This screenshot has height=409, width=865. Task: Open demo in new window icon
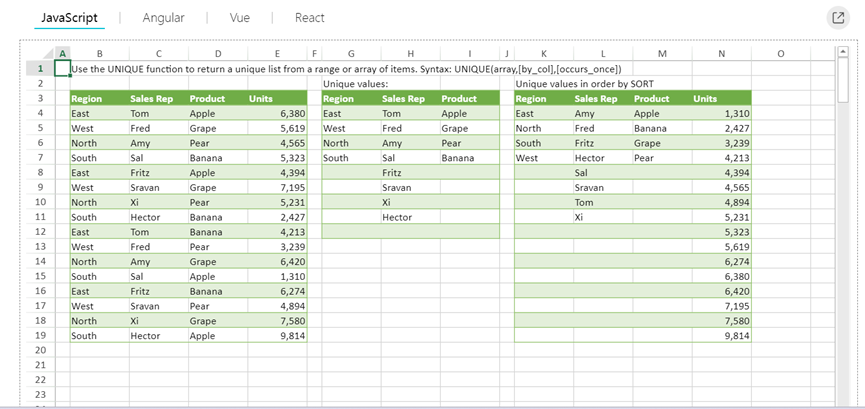[x=838, y=18]
